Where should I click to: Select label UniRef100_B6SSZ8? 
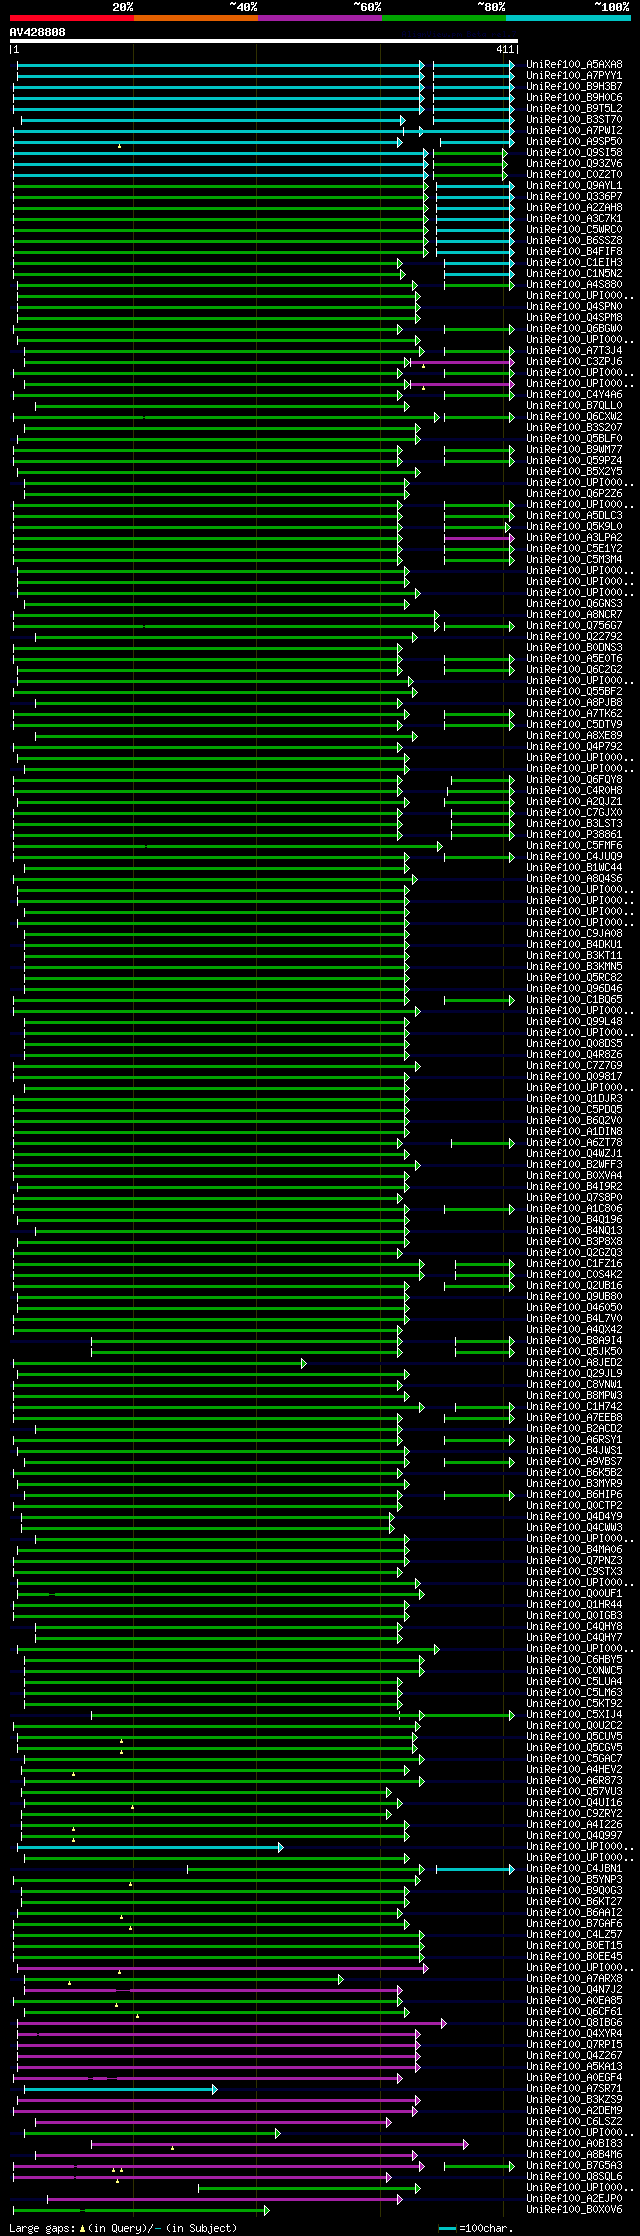tap(574, 240)
